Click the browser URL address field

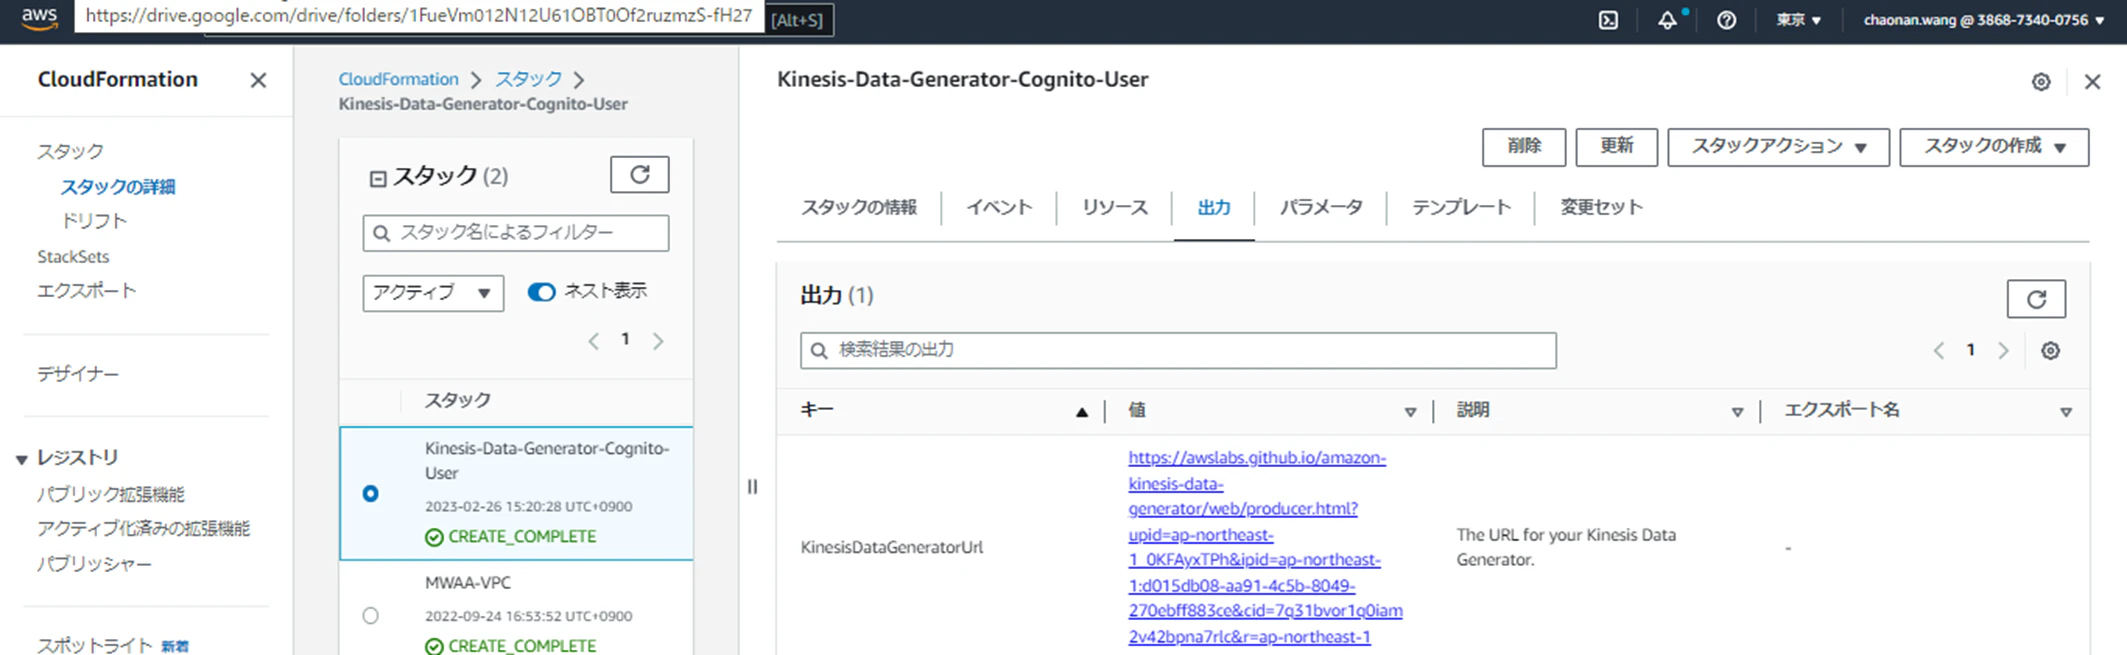click(x=419, y=15)
